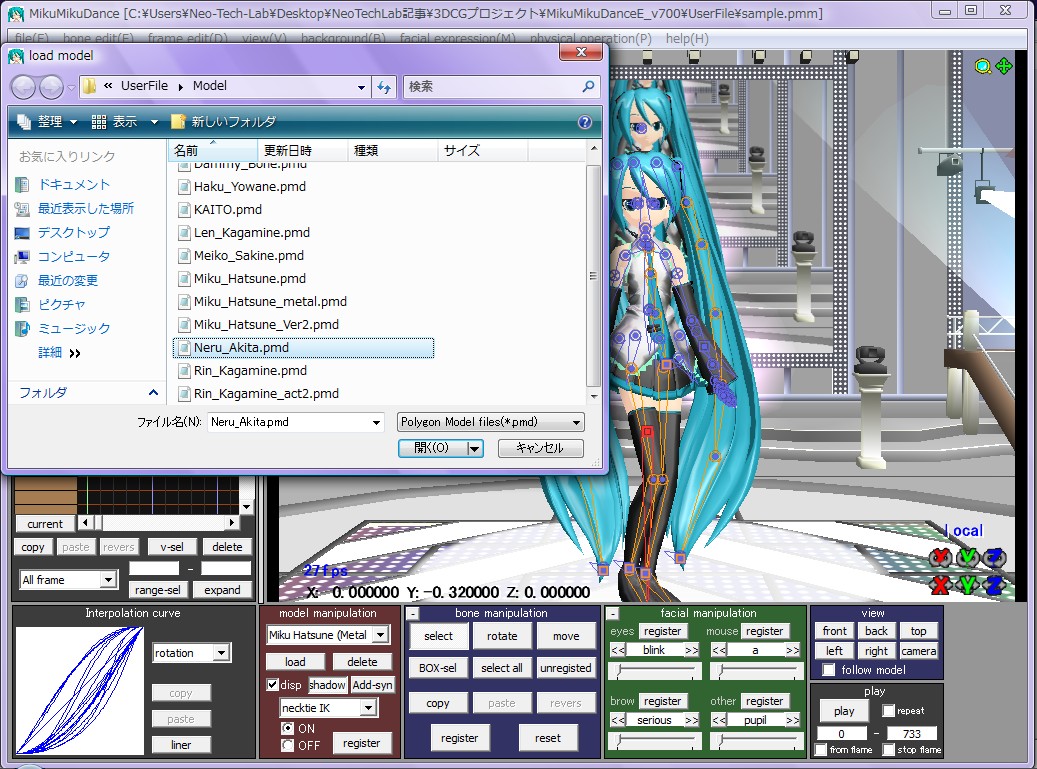Enable the repeat playback checkbox
Screen dimensions: 1037x769
click(x=888, y=711)
